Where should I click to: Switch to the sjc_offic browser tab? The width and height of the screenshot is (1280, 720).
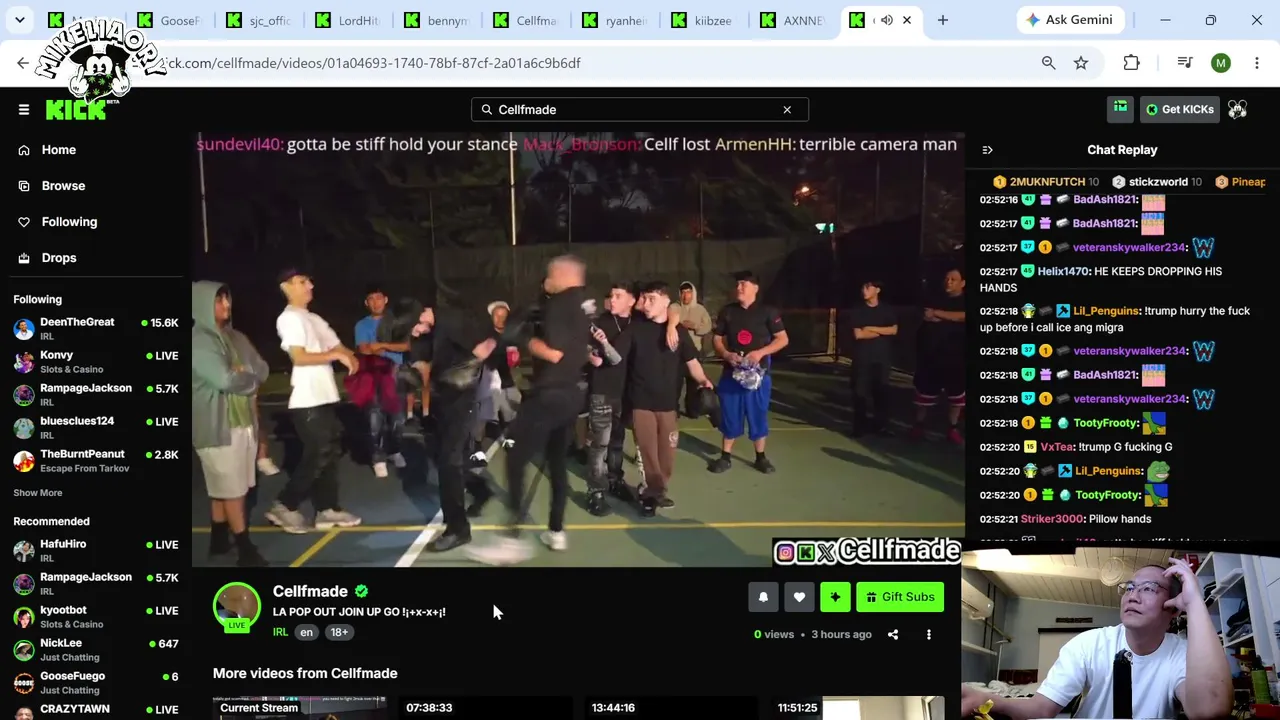click(260, 20)
